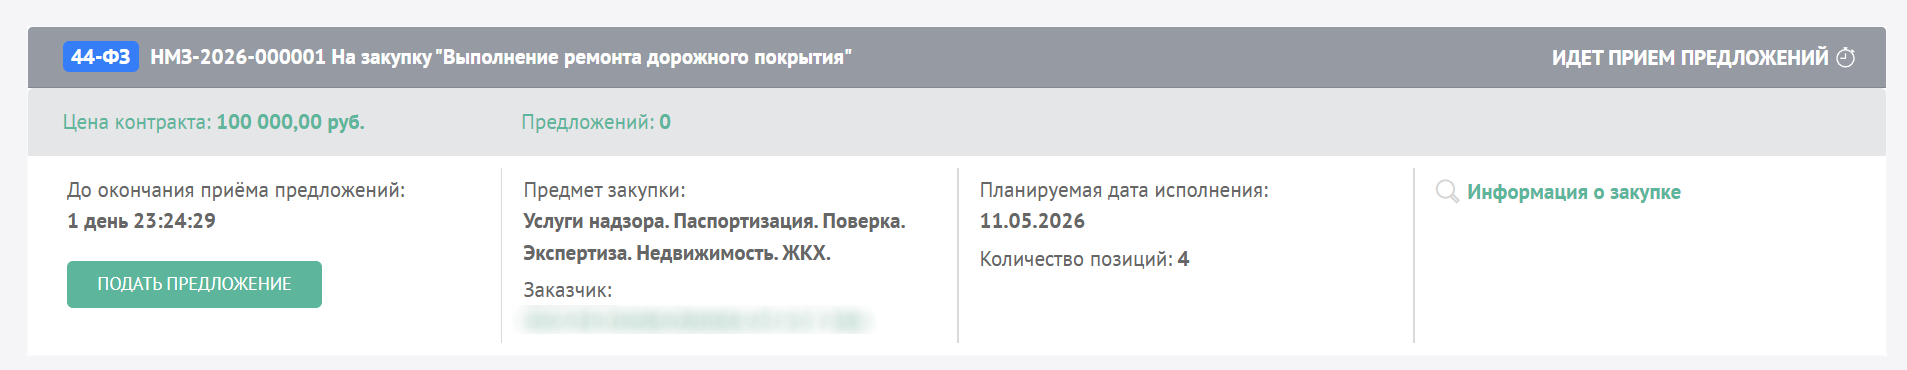Click the clock icon next to status

1846,58
